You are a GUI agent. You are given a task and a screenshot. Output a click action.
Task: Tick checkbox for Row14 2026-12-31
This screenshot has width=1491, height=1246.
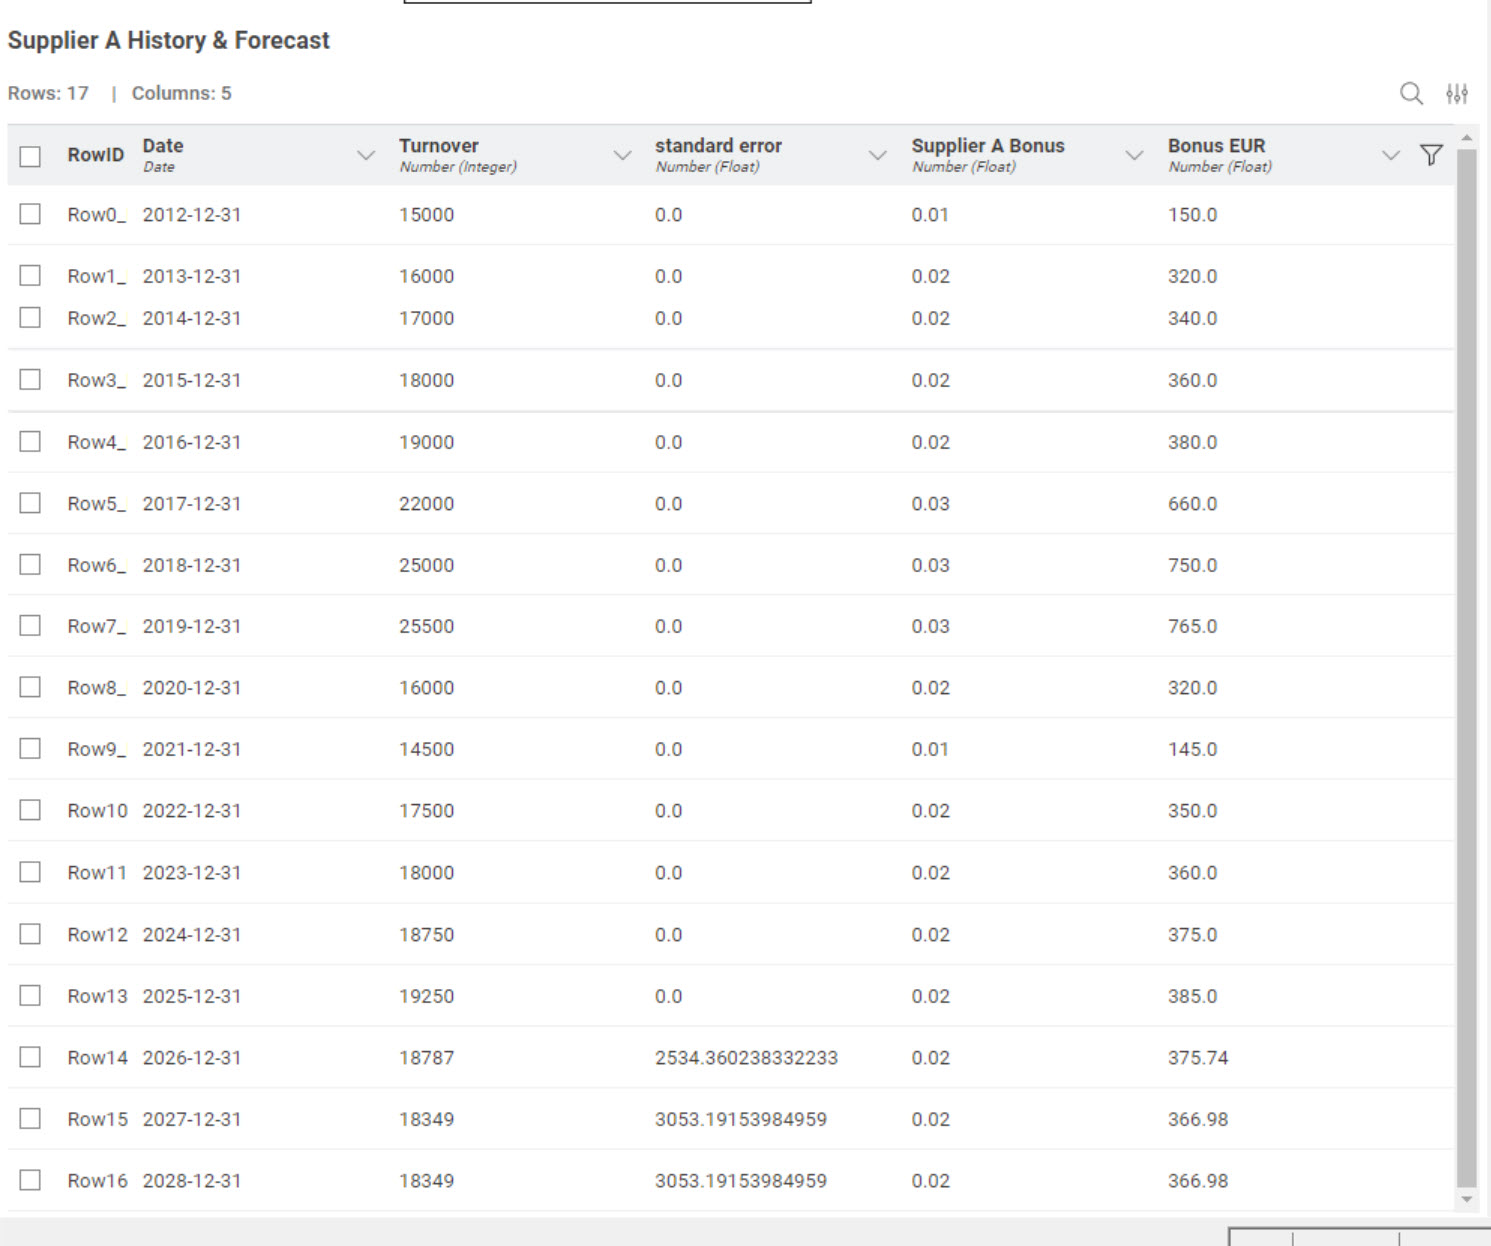pos(30,1057)
